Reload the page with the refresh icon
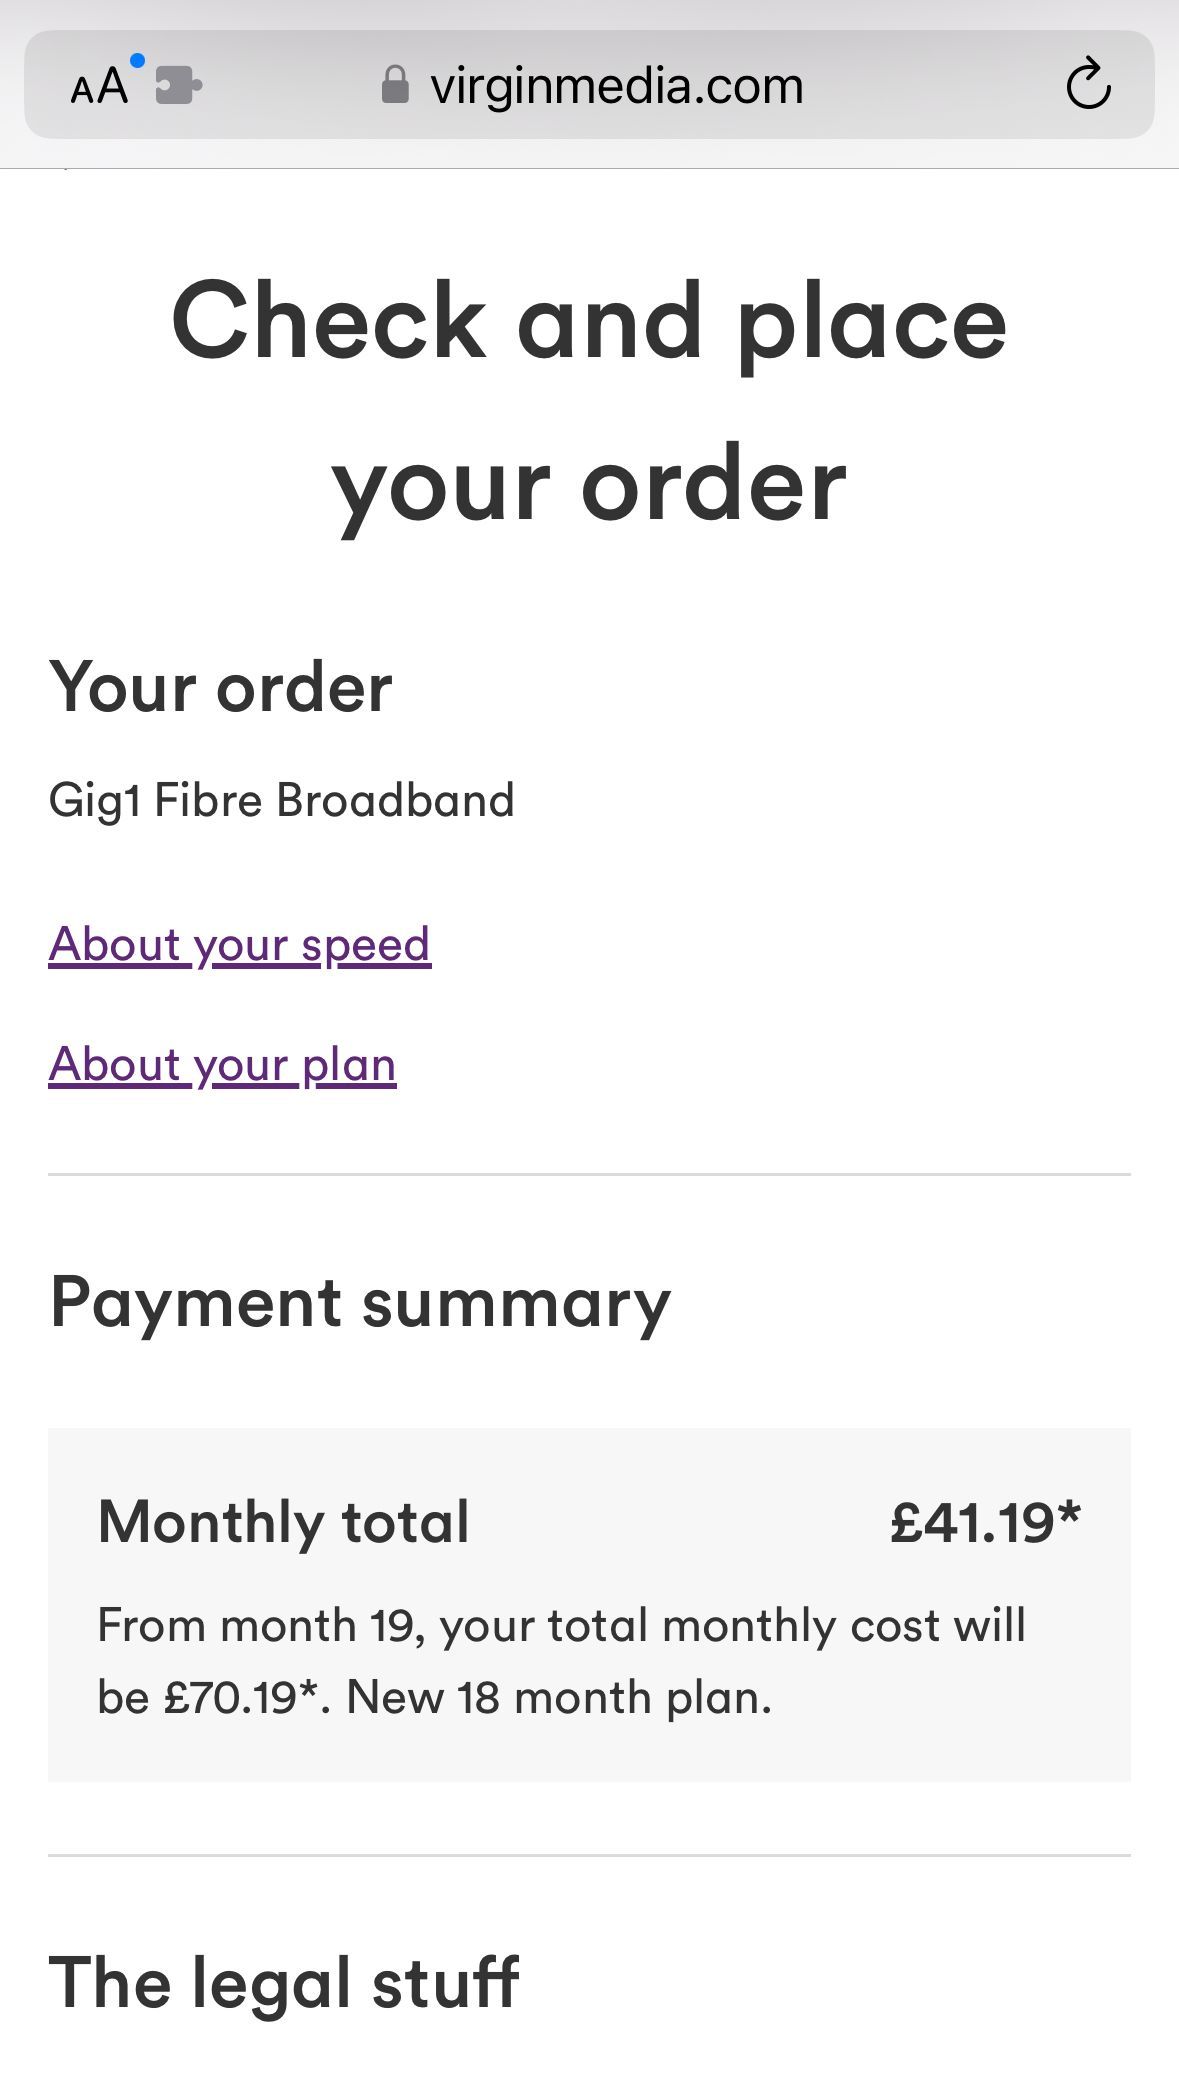The width and height of the screenshot is (1179, 2100). click(x=1088, y=84)
